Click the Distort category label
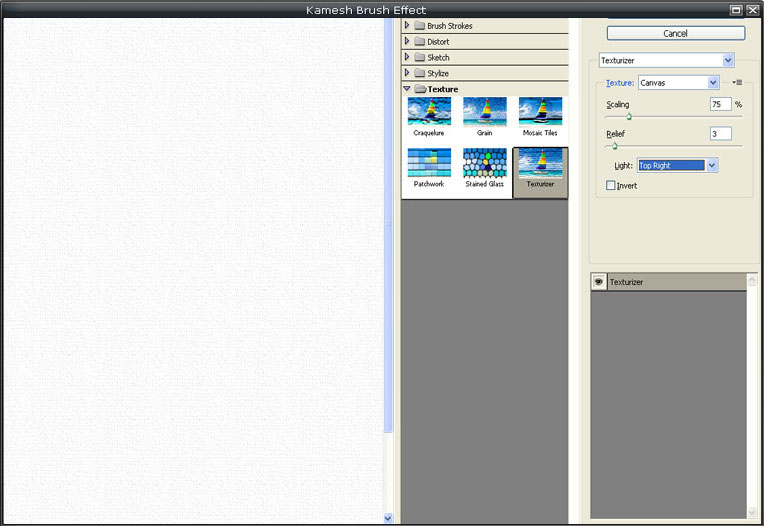The height and width of the screenshot is (526, 764). point(438,42)
